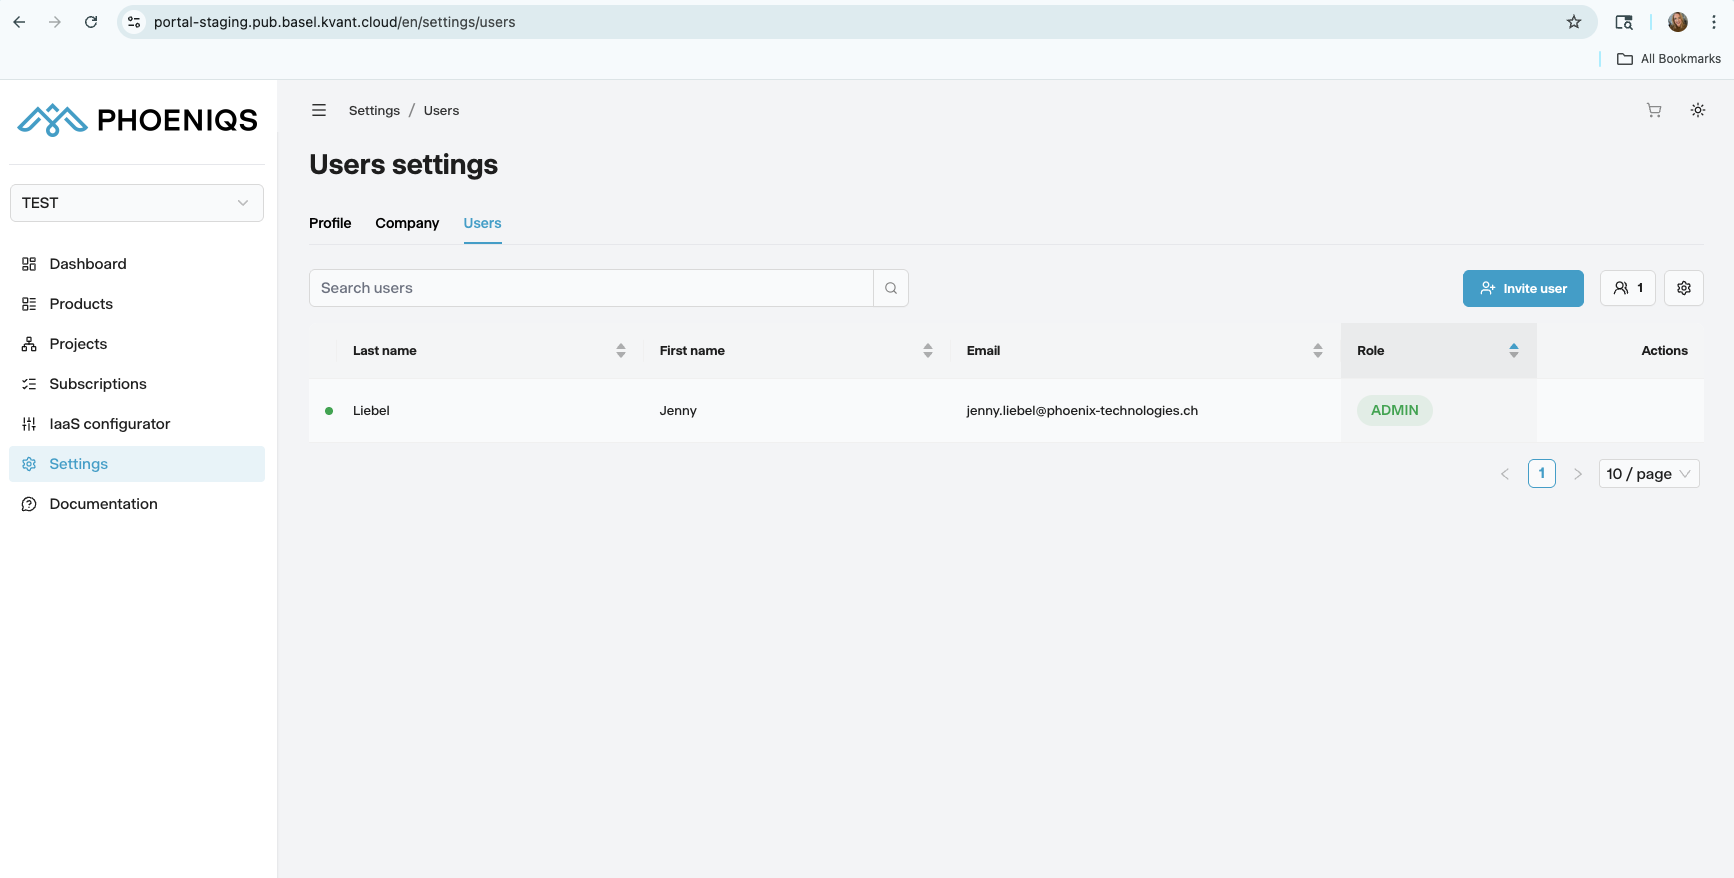Image resolution: width=1734 pixels, height=878 pixels.
Task: Open Documentation in the sidebar
Action: point(103,504)
